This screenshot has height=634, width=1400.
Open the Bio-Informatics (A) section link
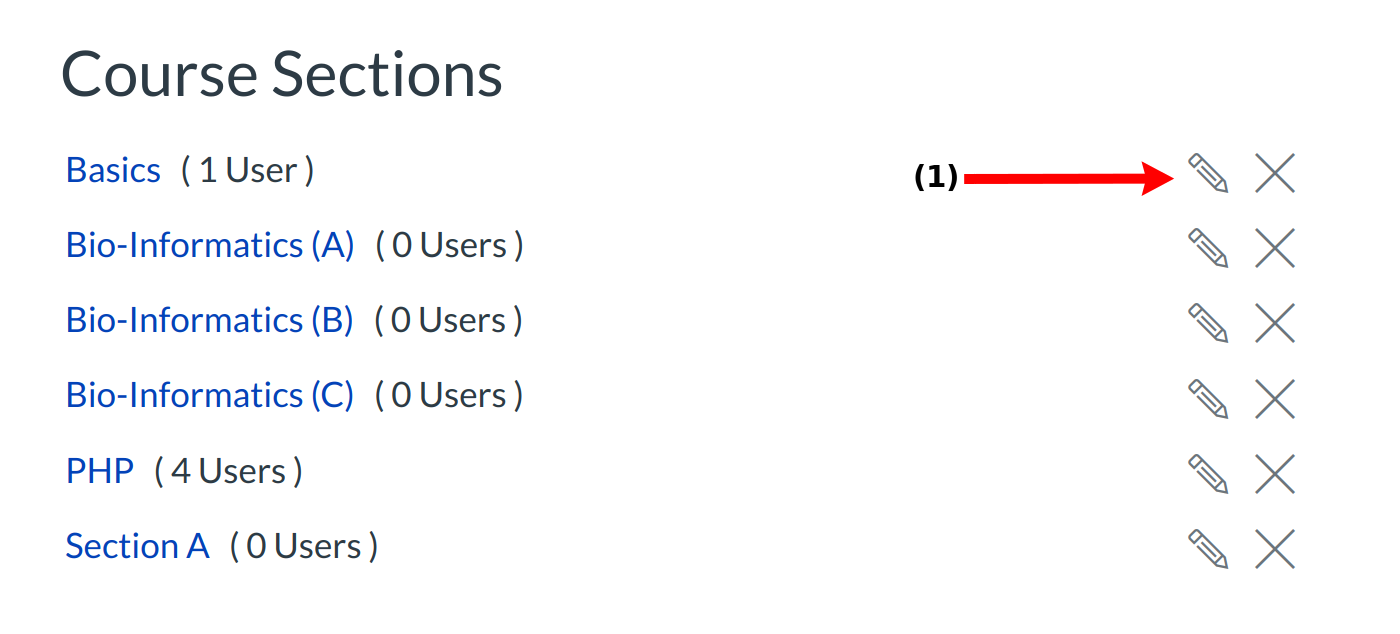[210, 246]
